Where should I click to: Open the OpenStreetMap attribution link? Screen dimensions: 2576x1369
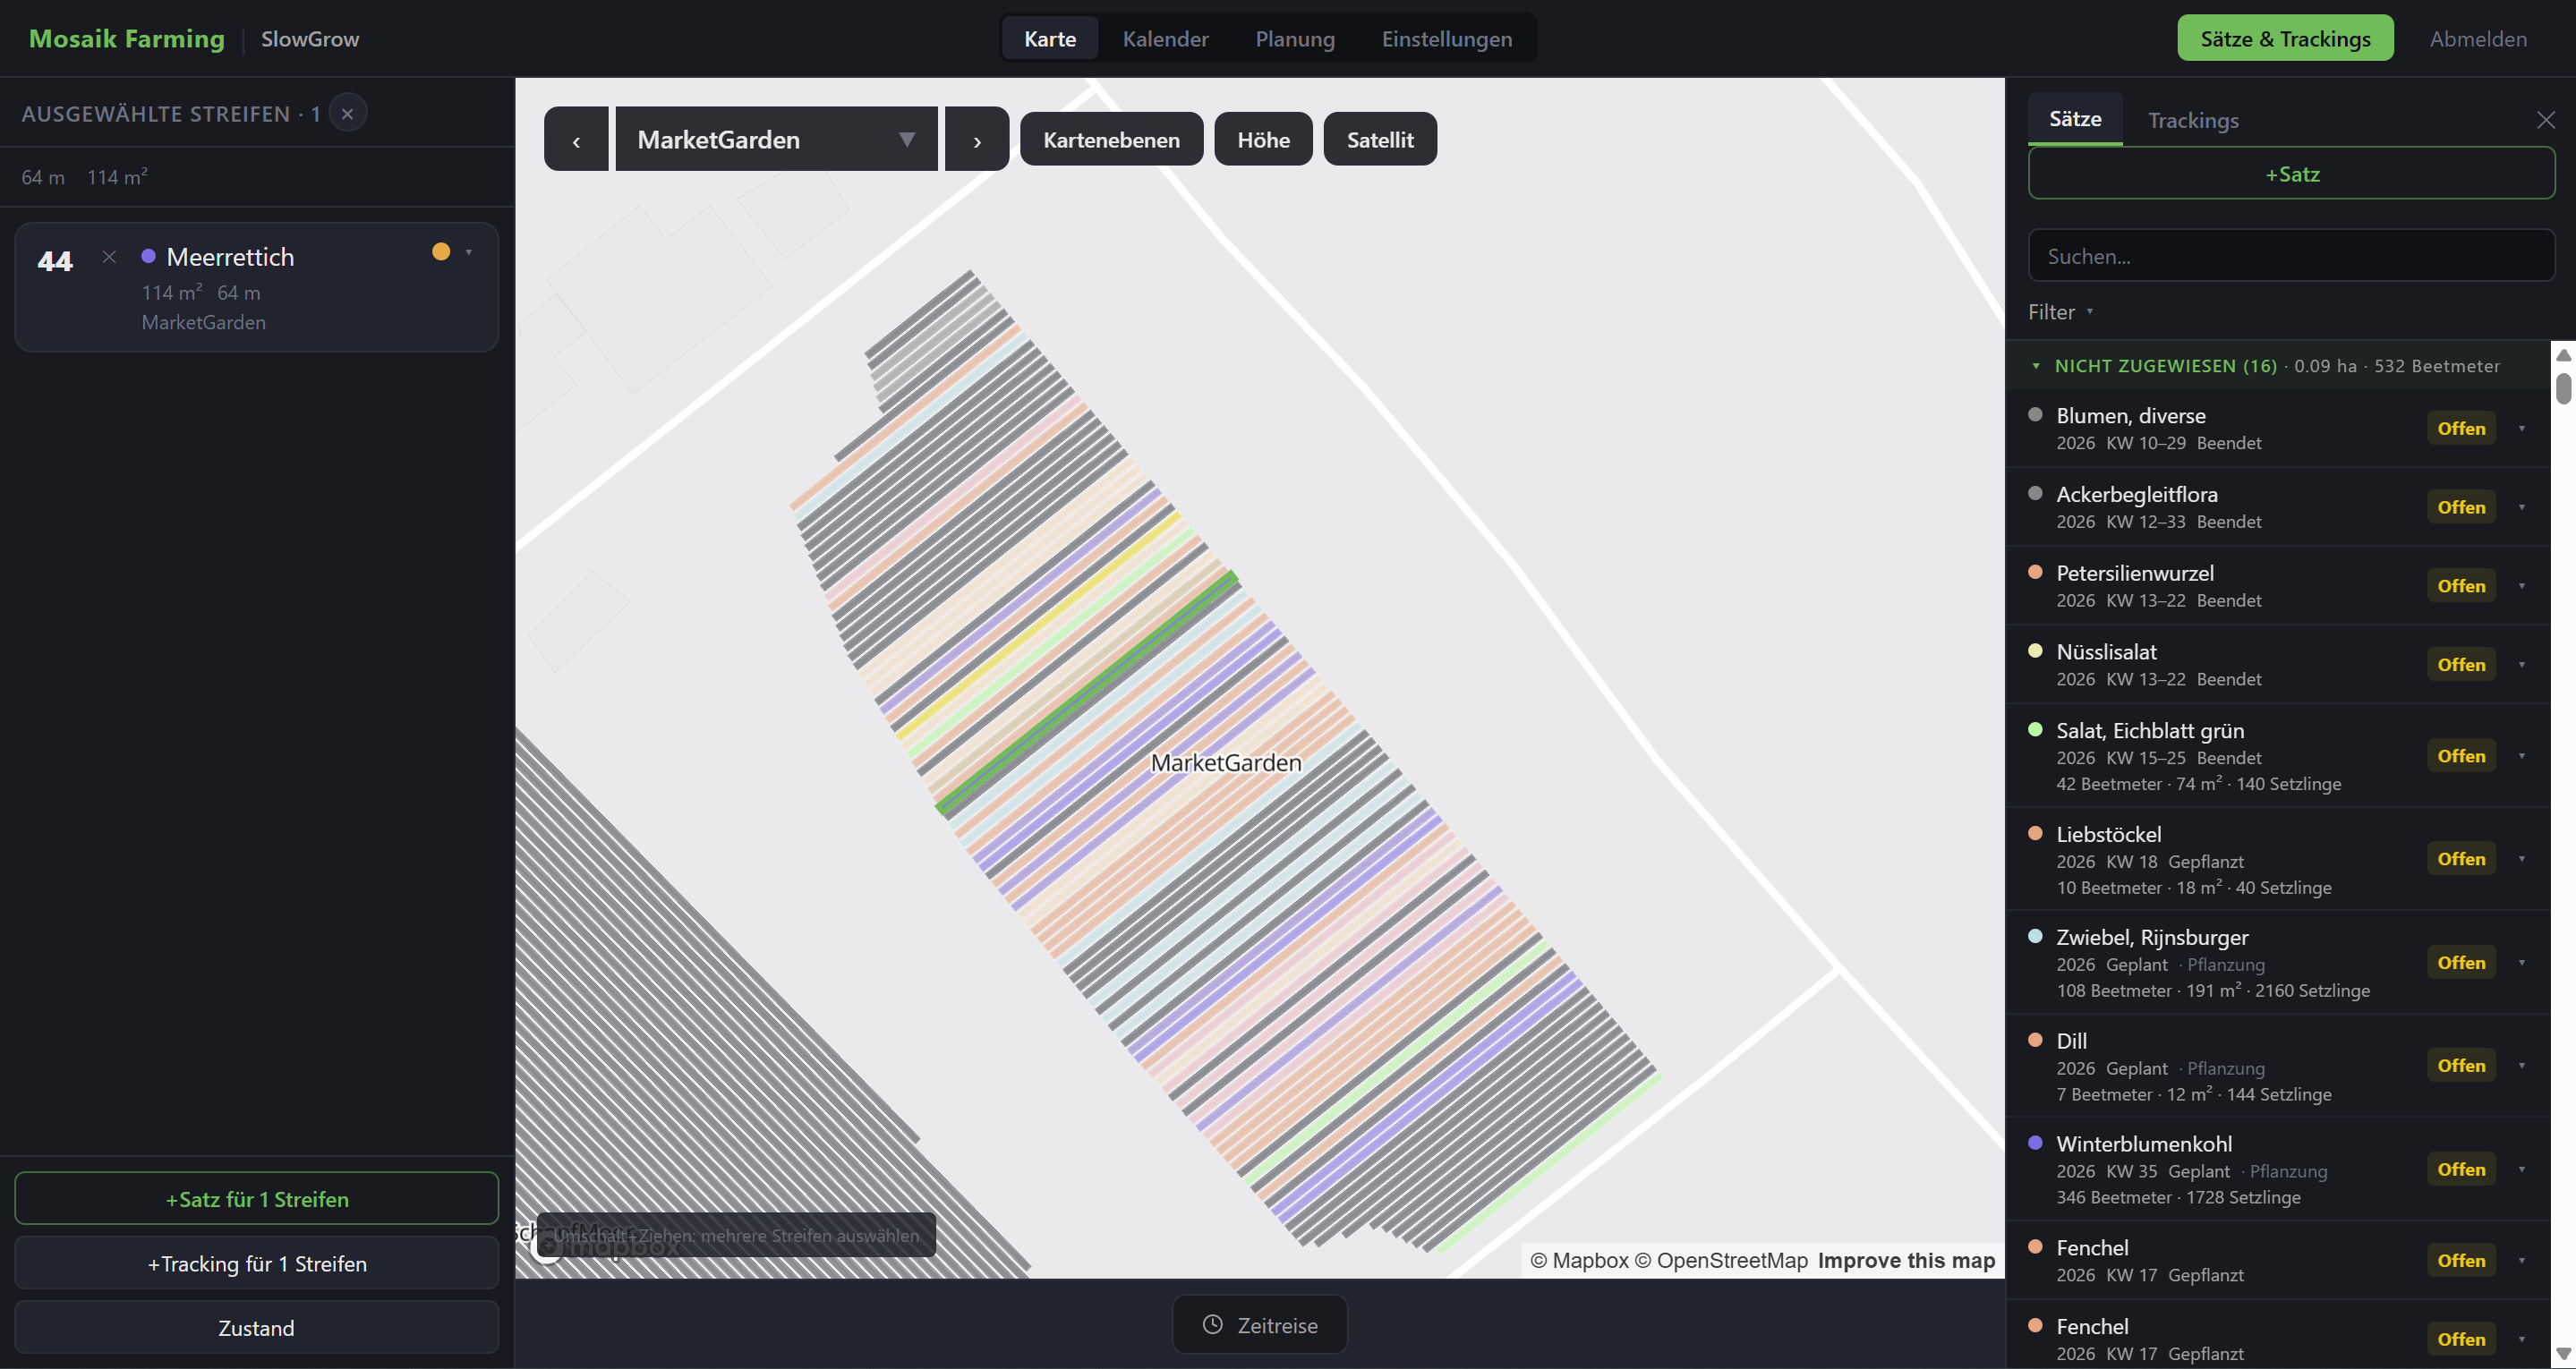point(1721,1260)
